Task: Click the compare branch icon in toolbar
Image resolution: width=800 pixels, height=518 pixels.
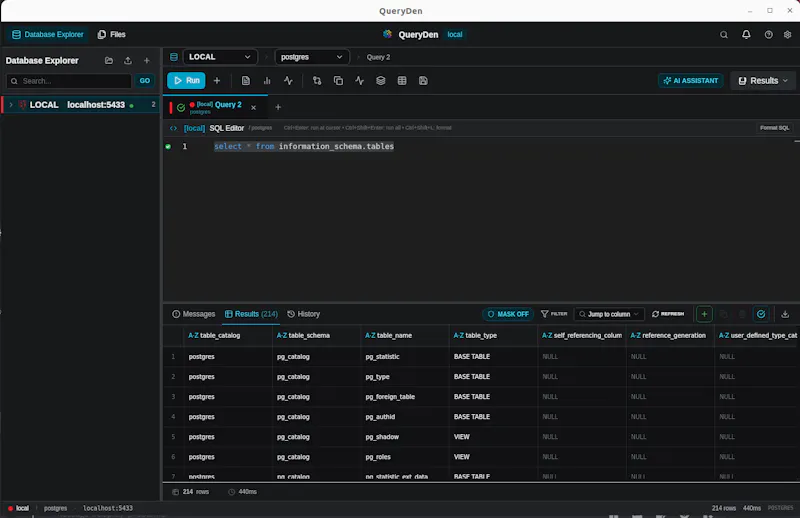Action: click(x=317, y=81)
